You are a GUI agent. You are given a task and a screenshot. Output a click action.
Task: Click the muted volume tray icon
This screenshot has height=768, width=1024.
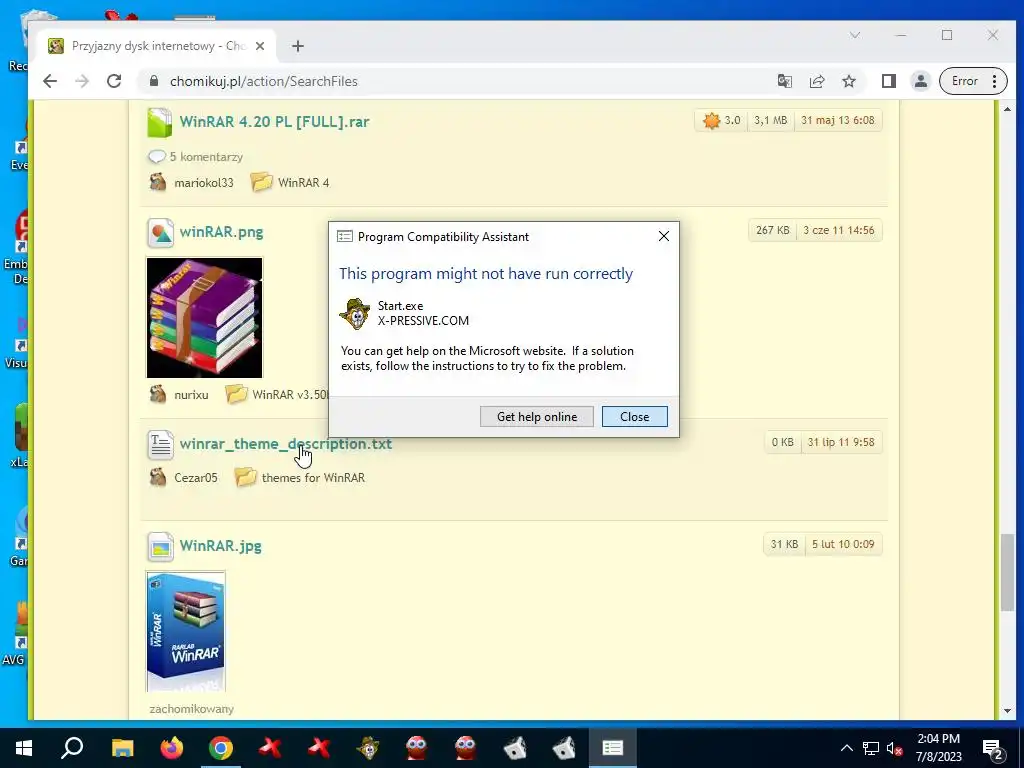(894, 748)
